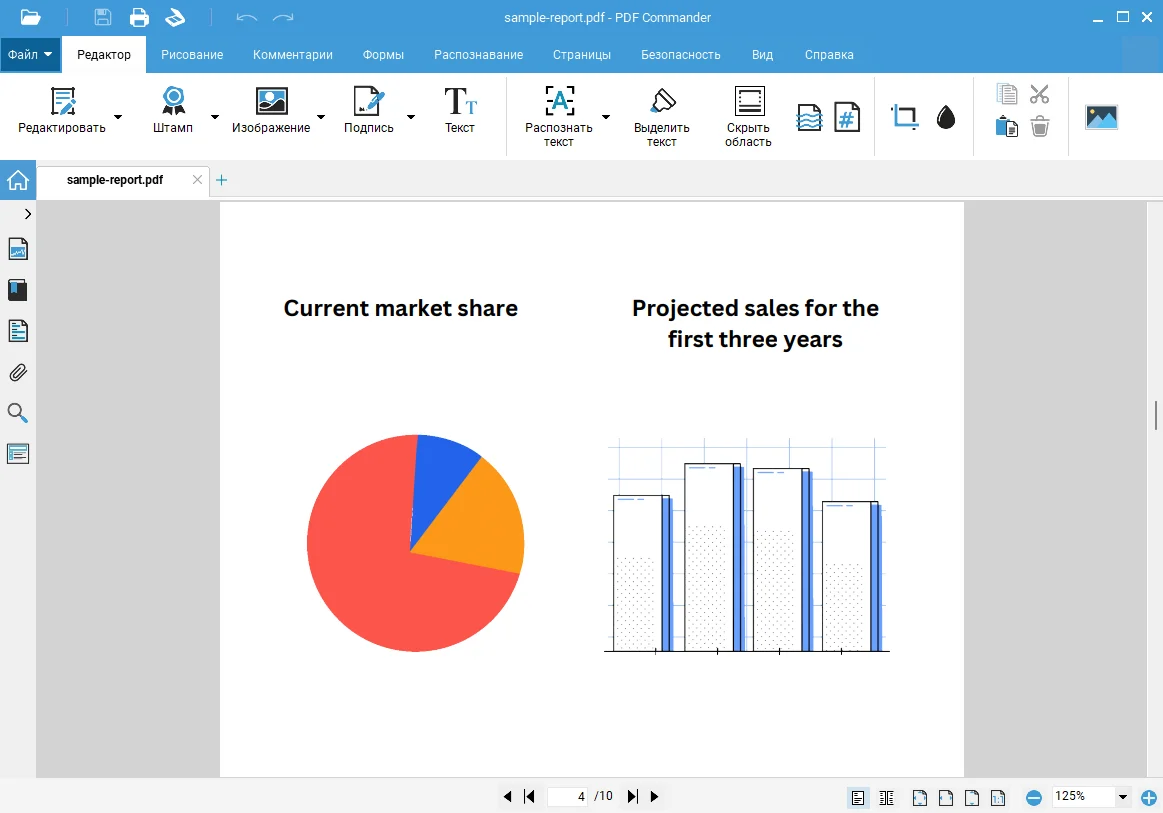Click the page number input field
Screen dimensions: 1163x813
tap(568, 797)
